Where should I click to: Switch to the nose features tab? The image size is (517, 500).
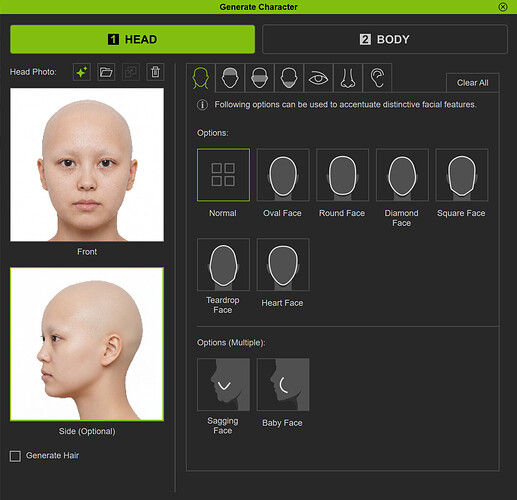click(x=348, y=78)
